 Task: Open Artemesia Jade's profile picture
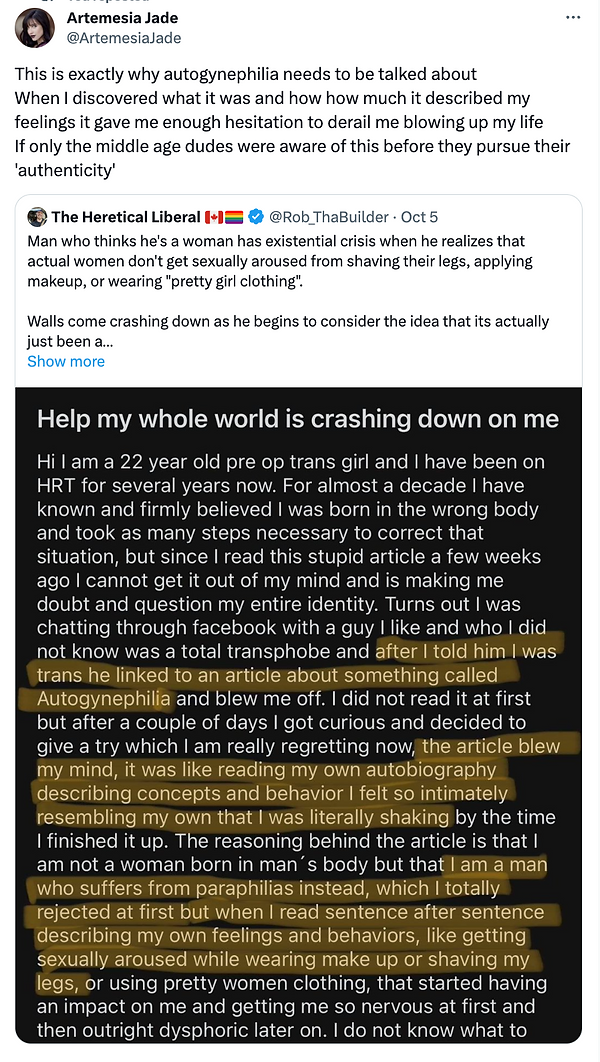click(35, 27)
